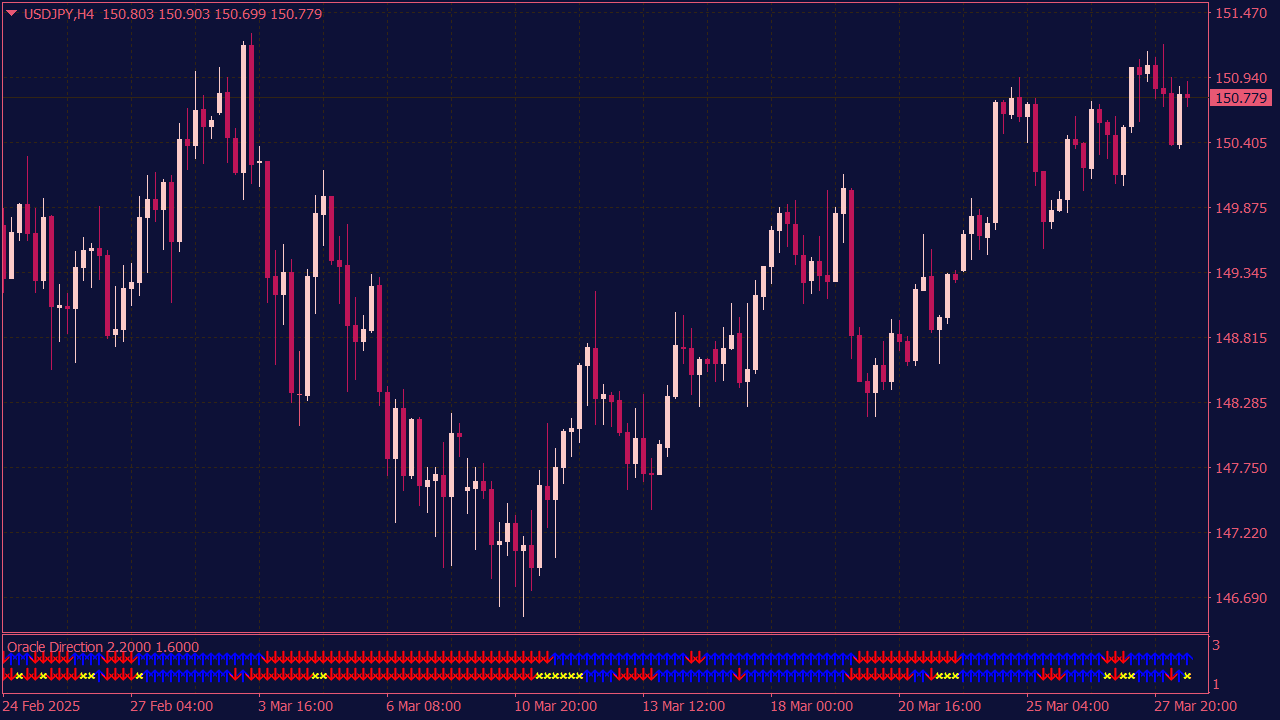Click the 20 Mar 16:00 time label

(x=939, y=706)
